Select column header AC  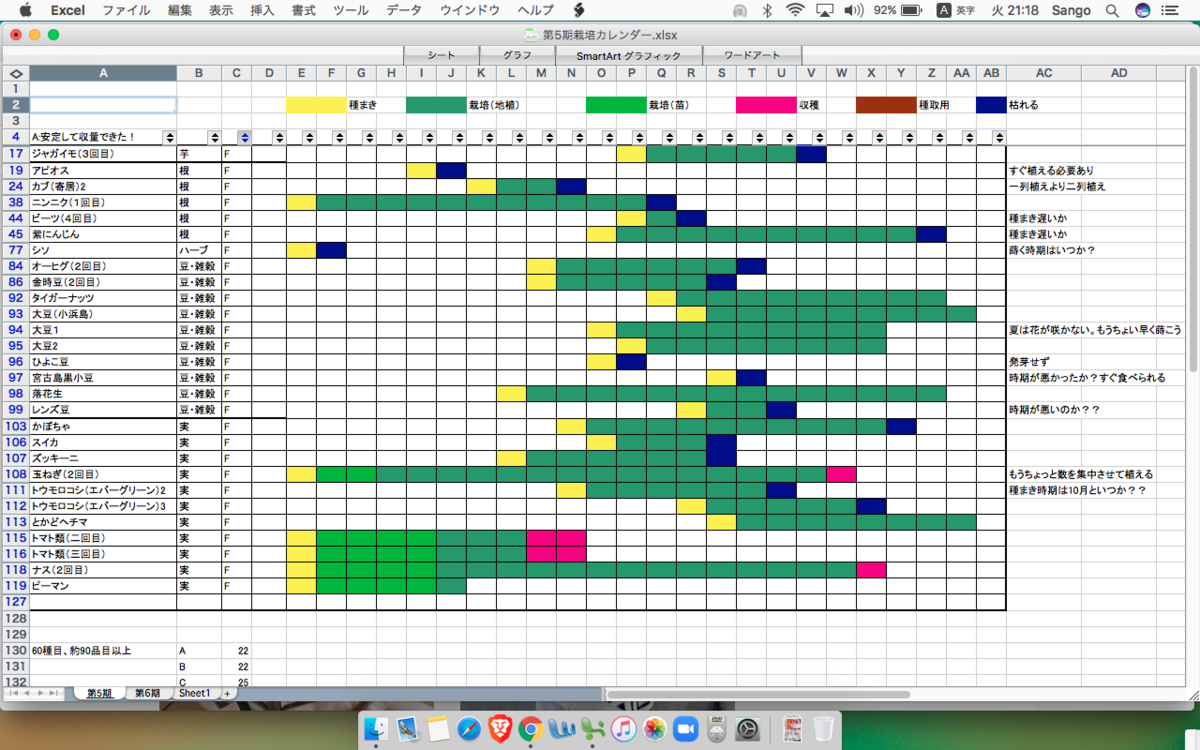click(1043, 73)
